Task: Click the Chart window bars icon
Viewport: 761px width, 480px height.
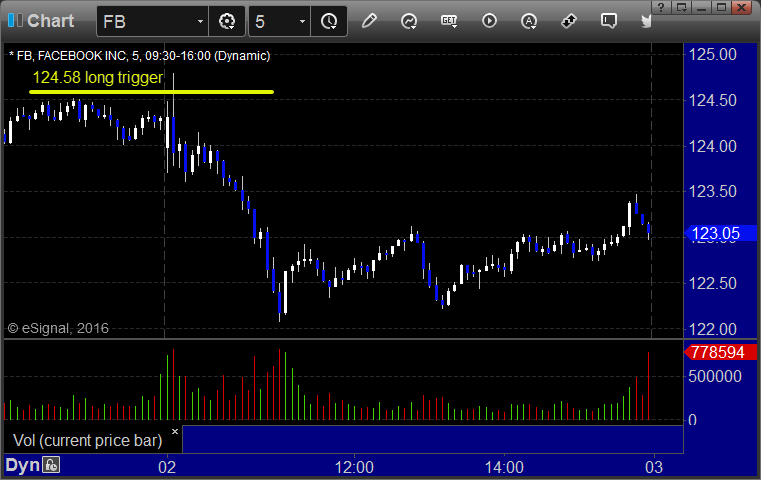Action: (15, 20)
